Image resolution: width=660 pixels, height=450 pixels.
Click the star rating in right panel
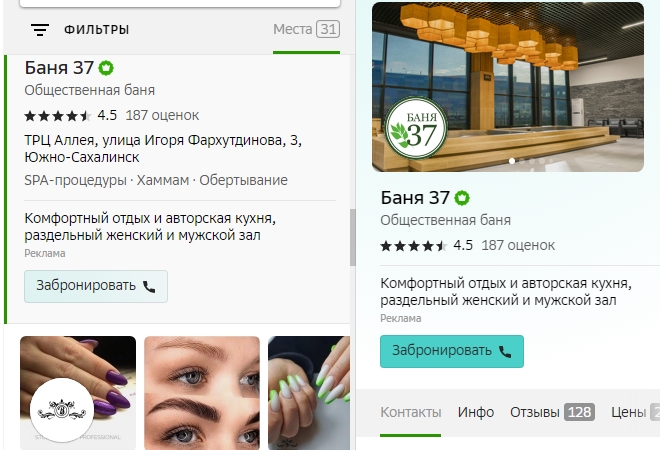(414, 246)
